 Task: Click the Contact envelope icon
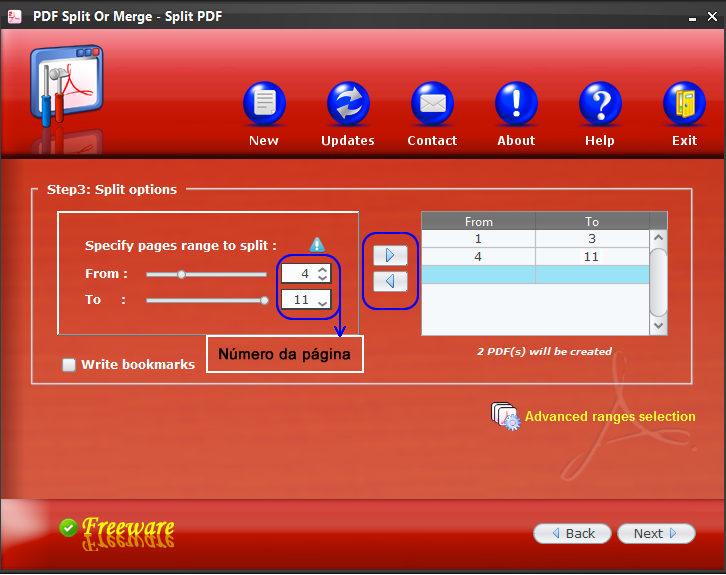432,104
